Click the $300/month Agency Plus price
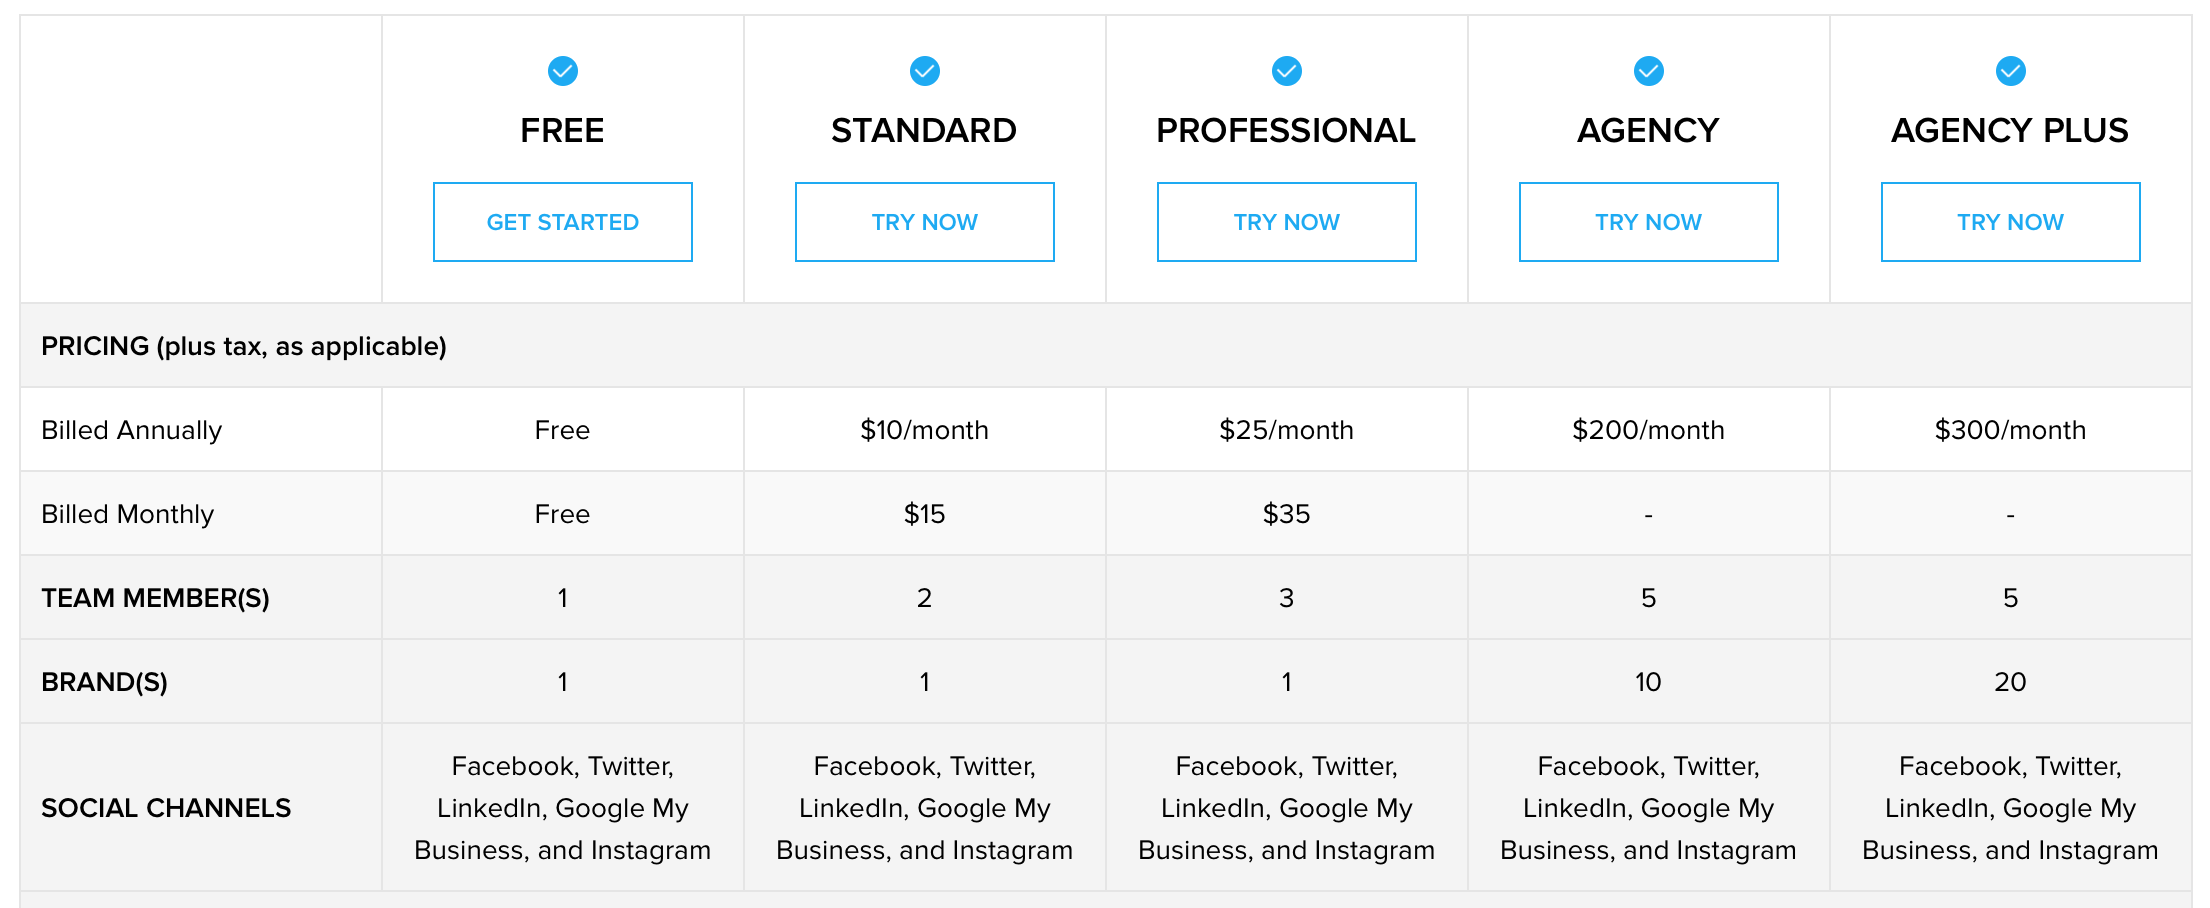The image size is (2210, 908). coord(2011,430)
